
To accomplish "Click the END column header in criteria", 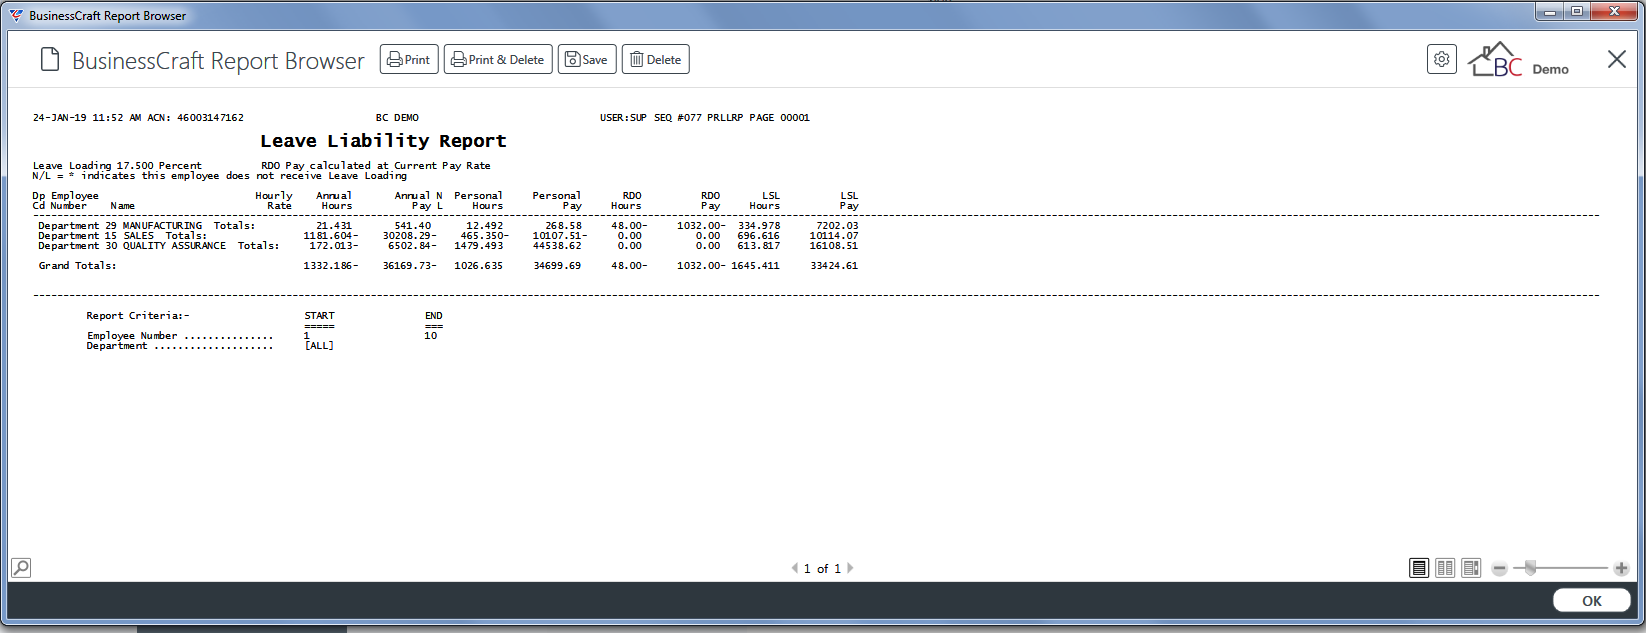I will coord(434,316).
